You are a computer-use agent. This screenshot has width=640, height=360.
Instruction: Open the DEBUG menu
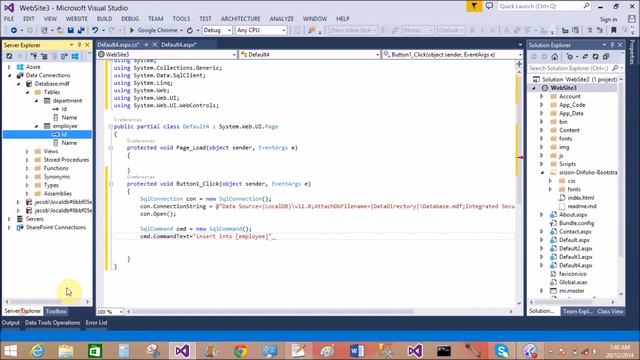click(x=130, y=19)
